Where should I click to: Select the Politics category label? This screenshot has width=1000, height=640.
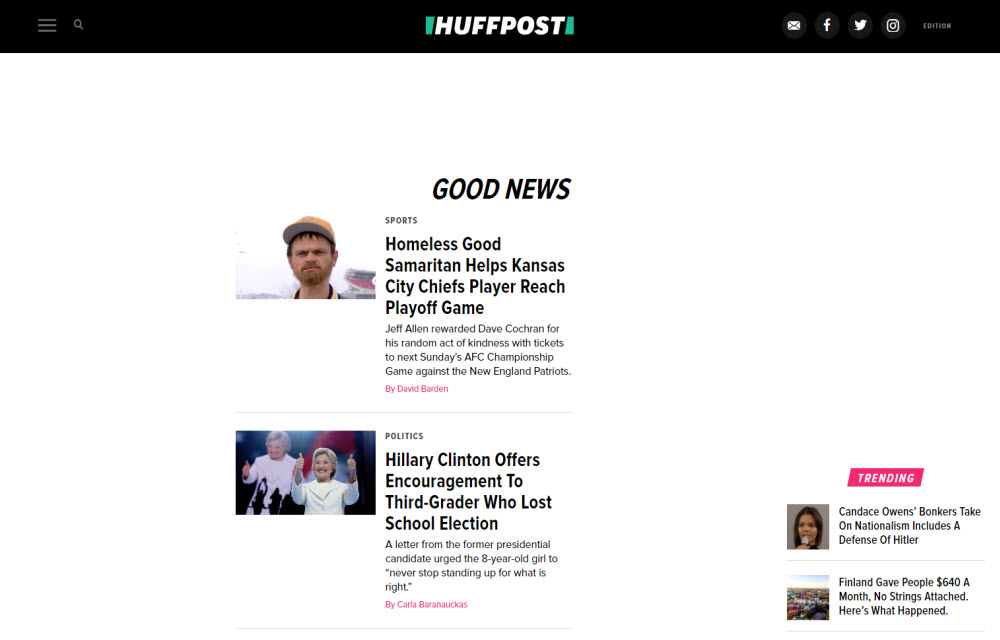pyautogui.click(x=404, y=436)
